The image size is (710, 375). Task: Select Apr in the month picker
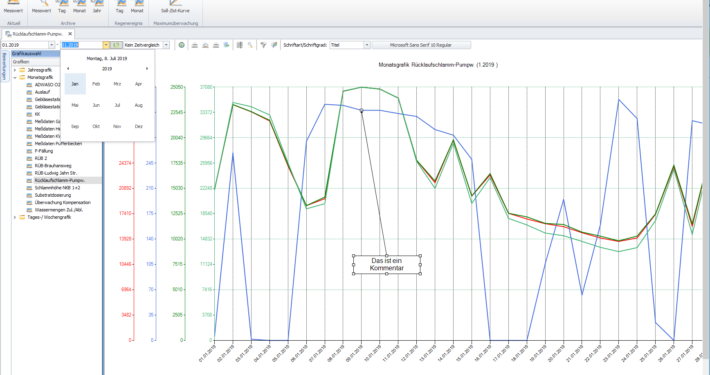(139, 84)
